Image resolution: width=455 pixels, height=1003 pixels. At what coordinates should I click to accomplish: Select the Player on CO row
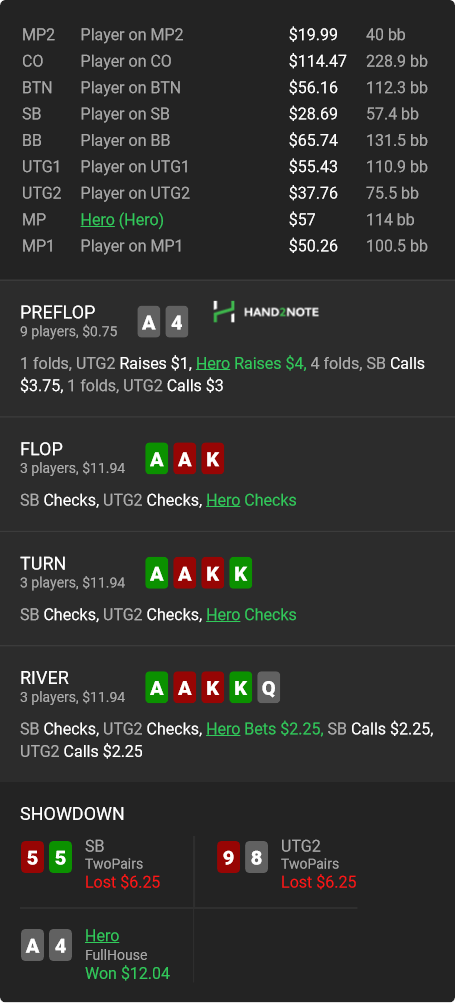click(227, 61)
